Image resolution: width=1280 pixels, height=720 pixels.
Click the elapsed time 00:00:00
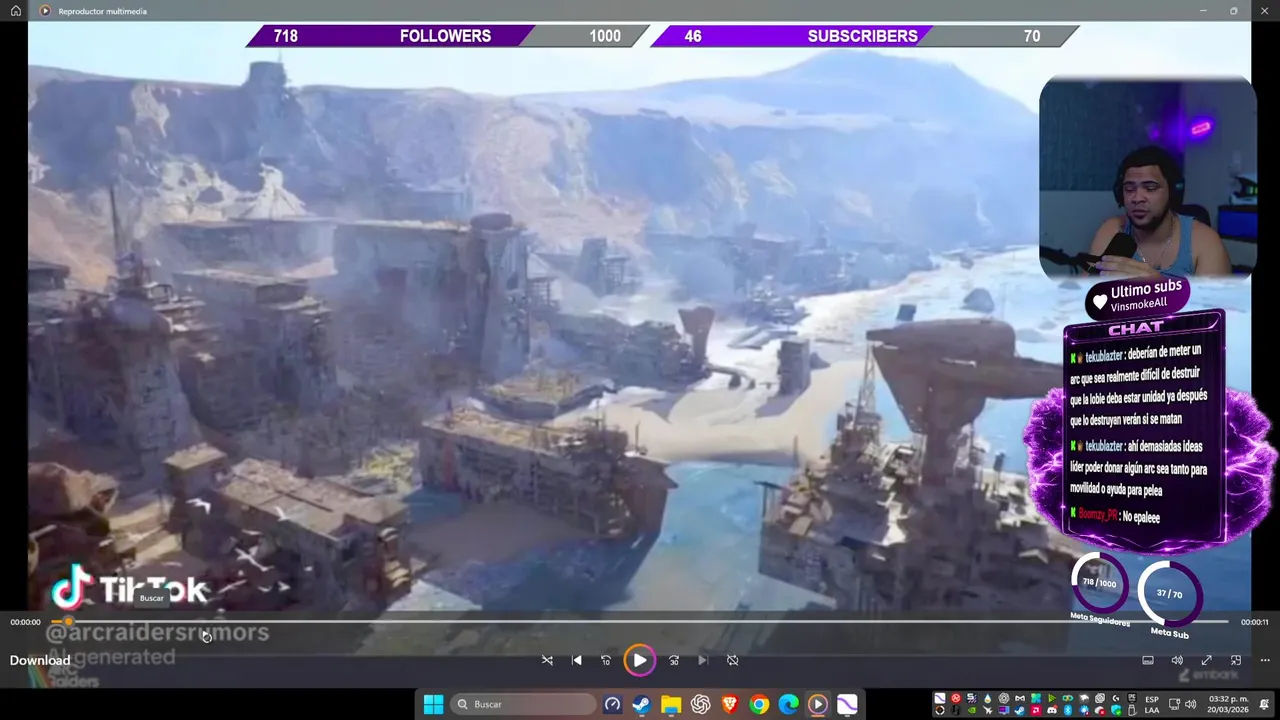tap(26, 622)
